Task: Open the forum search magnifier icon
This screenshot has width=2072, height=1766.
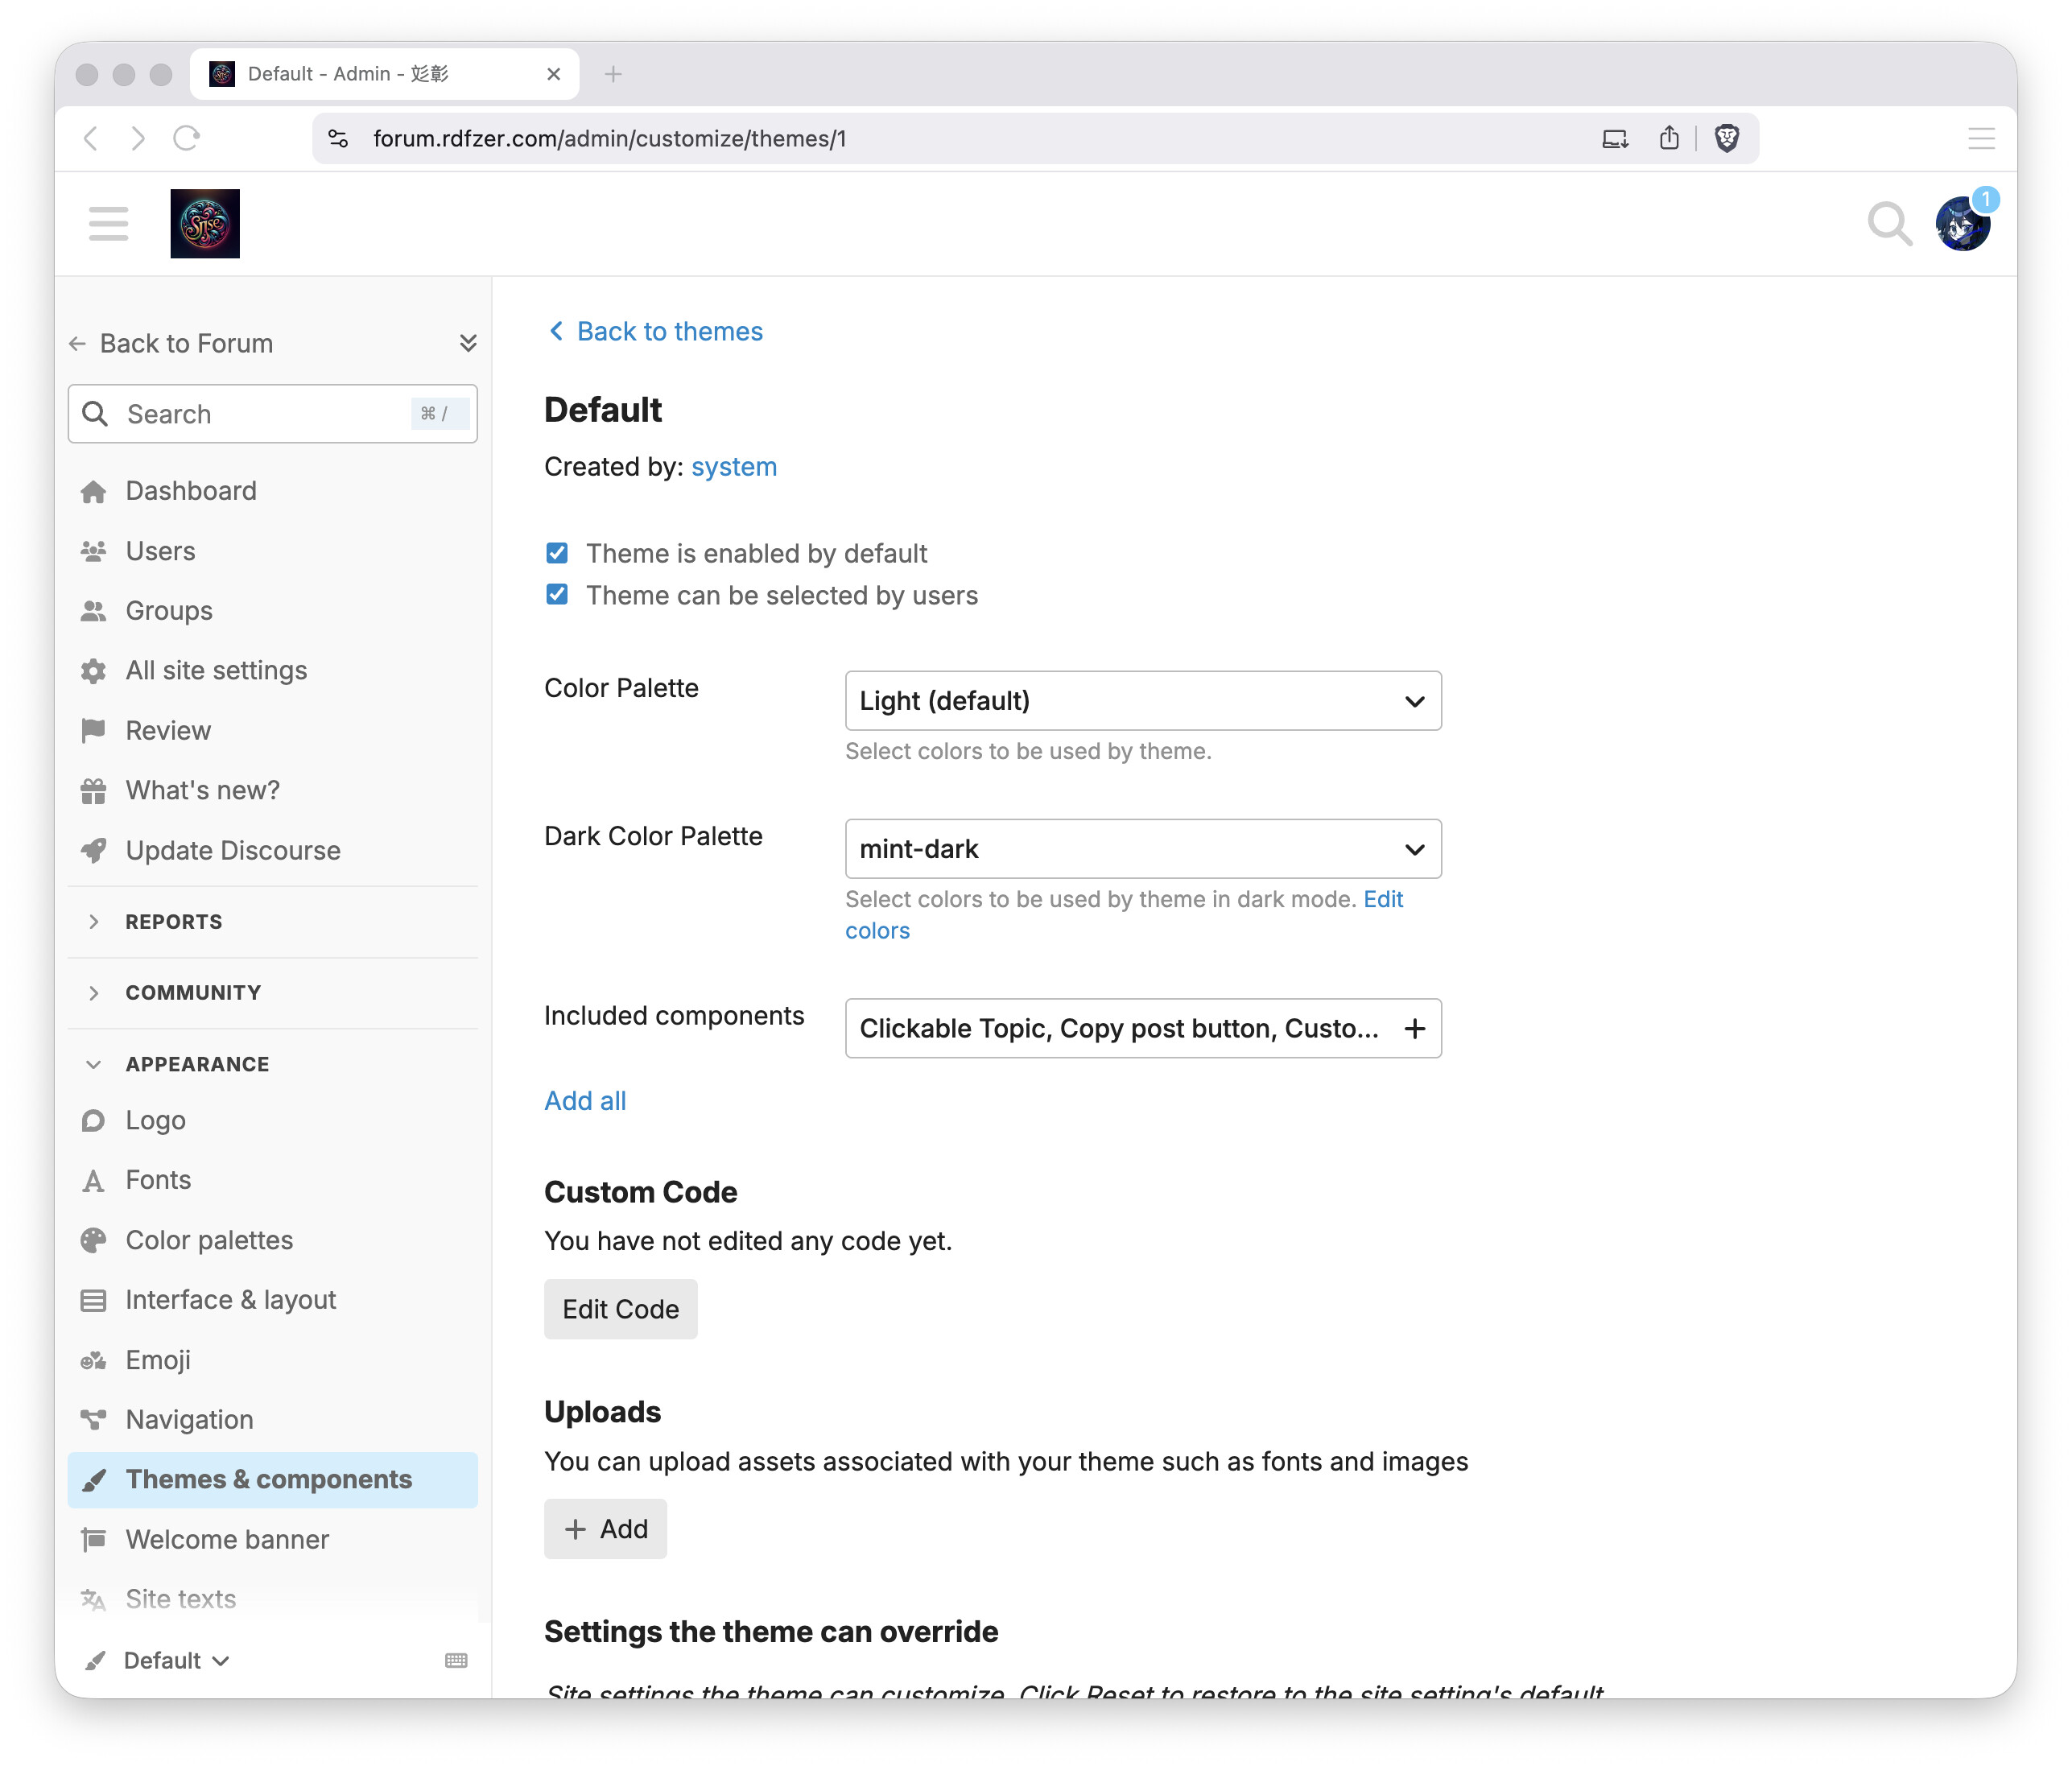Action: click(x=1888, y=223)
